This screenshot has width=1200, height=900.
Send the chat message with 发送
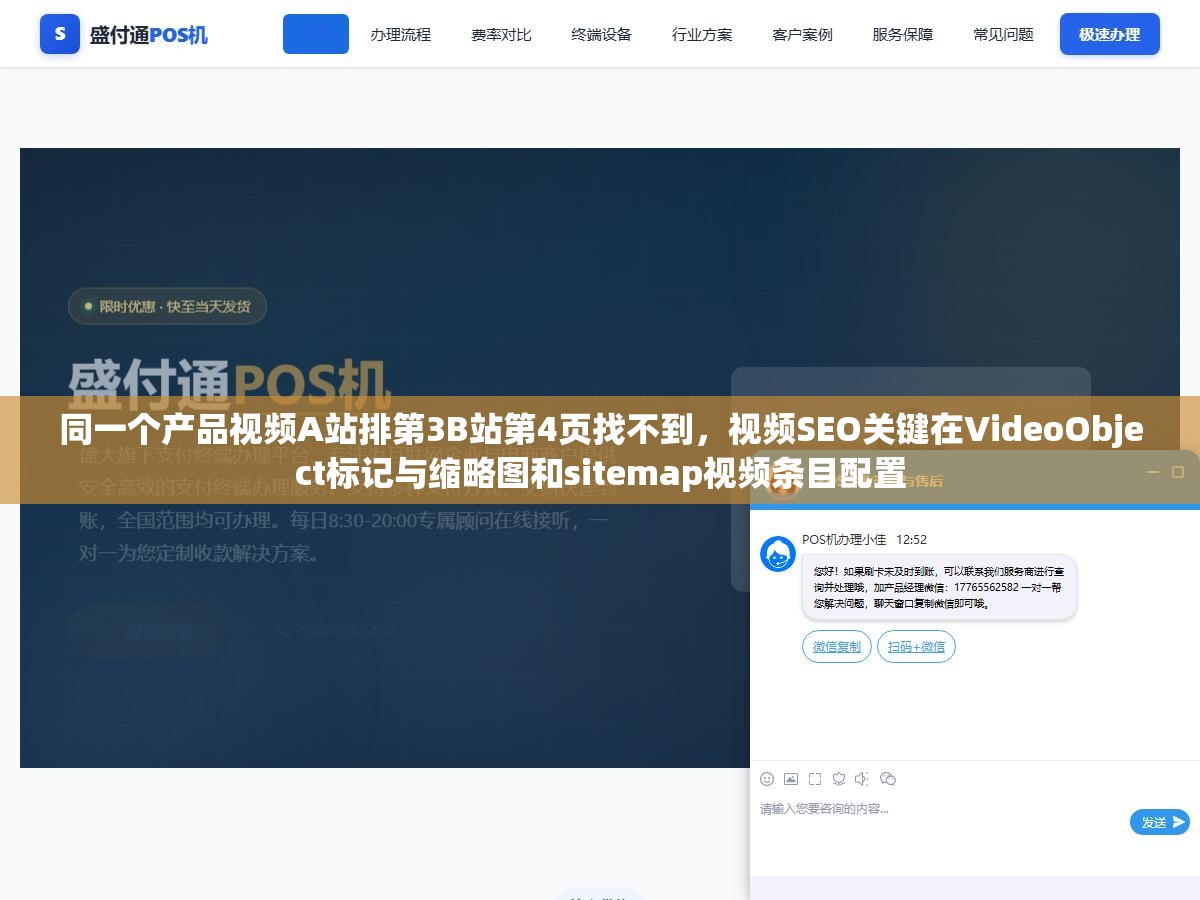point(1160,822)
